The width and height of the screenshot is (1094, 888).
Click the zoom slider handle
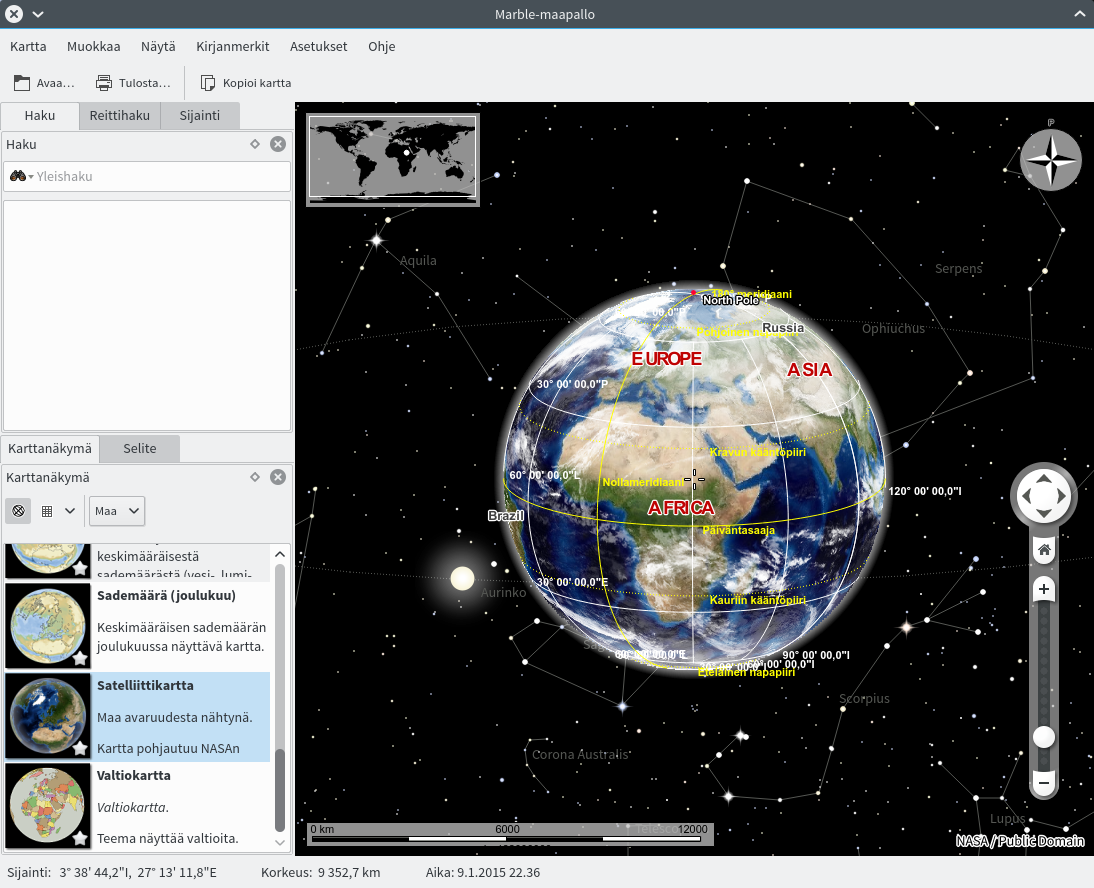(1043, 737)
